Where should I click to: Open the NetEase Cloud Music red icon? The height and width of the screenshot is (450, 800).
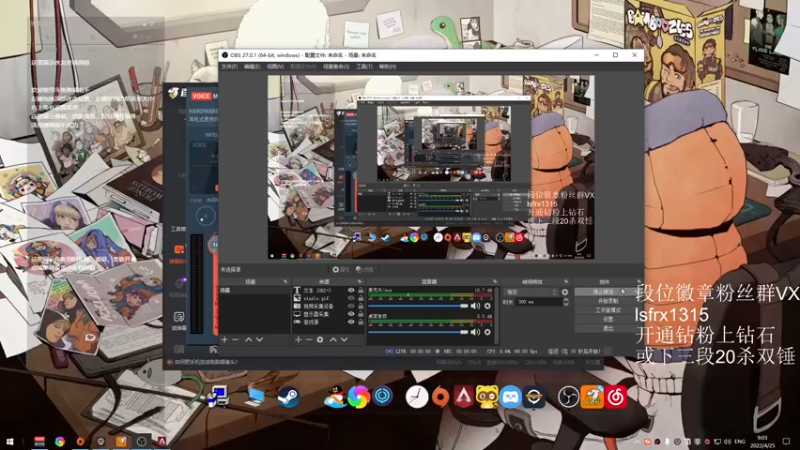click(616, 397)
